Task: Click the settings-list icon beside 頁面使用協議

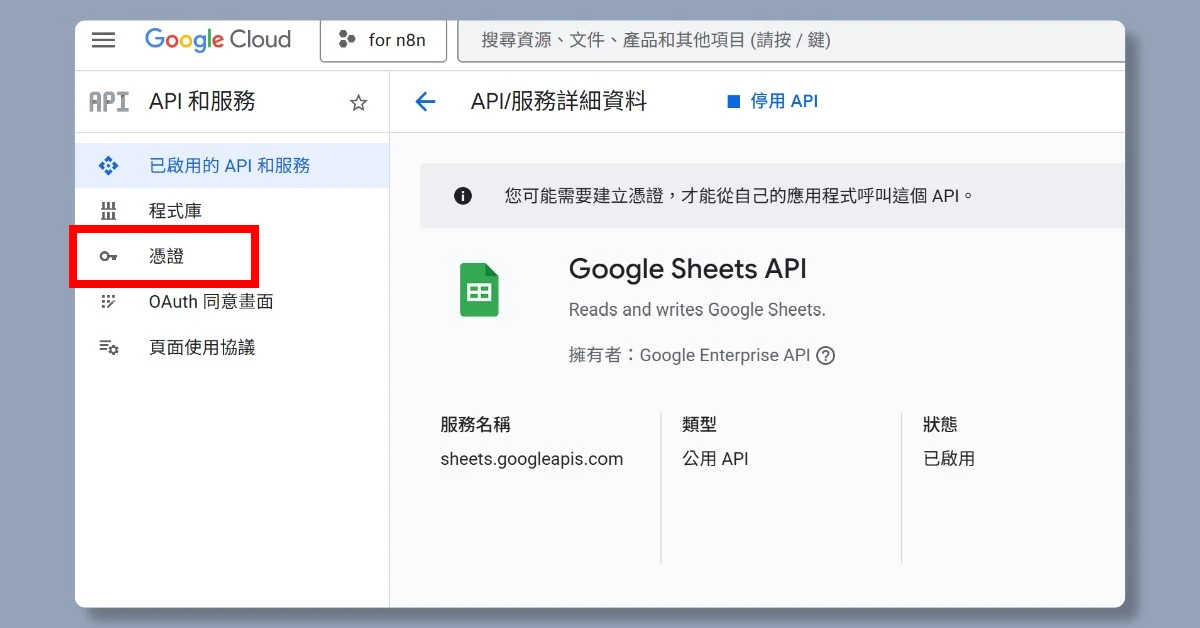Action: [x=108, y=347]
